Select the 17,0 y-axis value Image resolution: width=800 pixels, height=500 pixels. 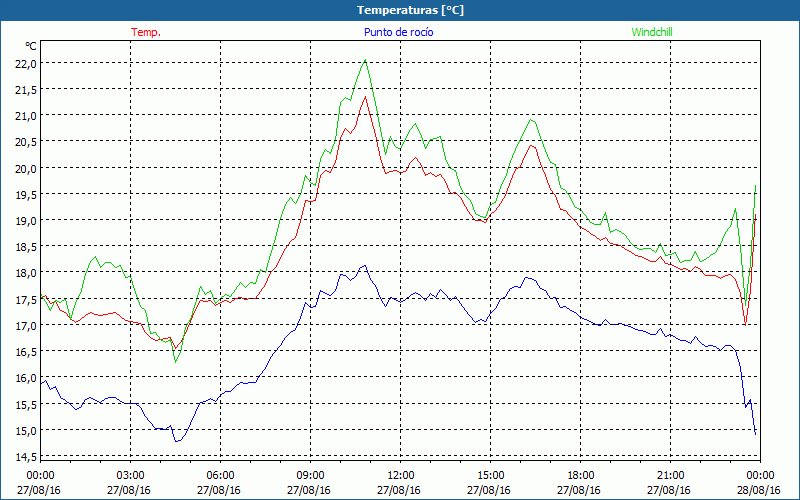(26, 326)
